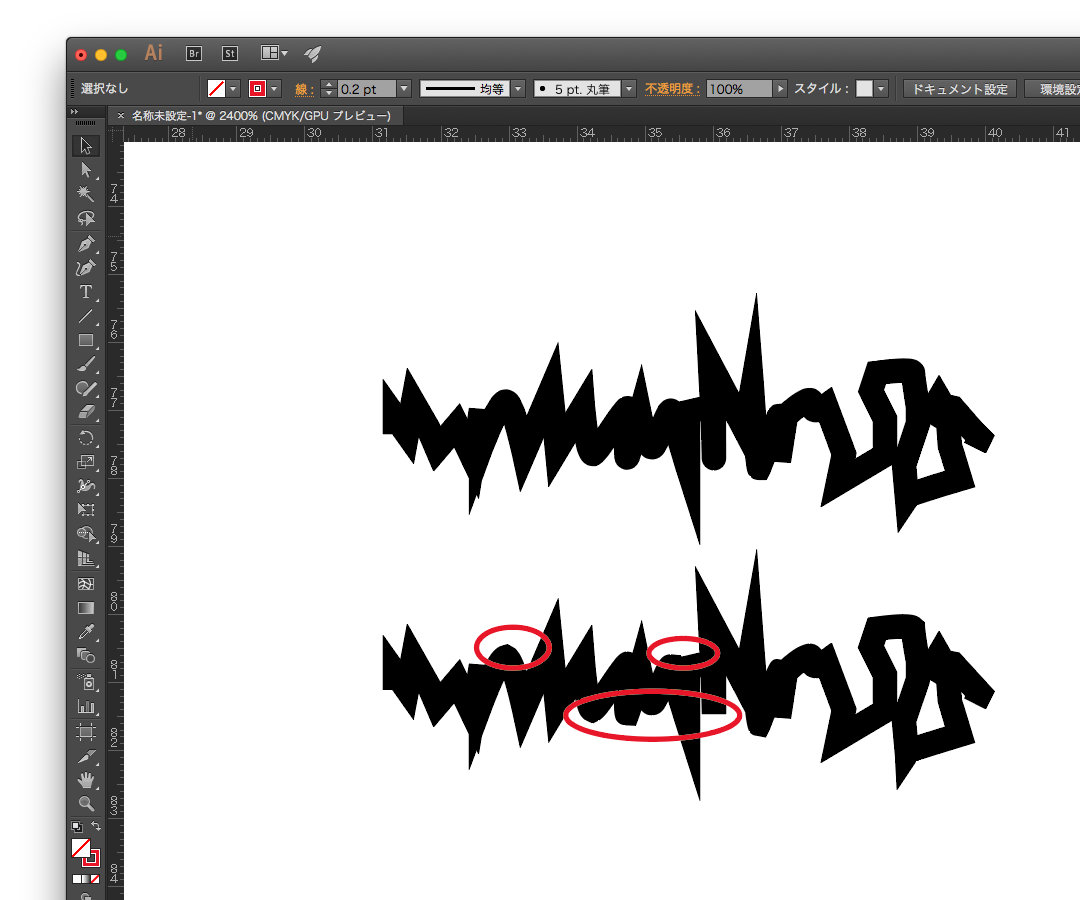
Task: Click the opacity 100% input field
Action: click(x=739, y=89)
